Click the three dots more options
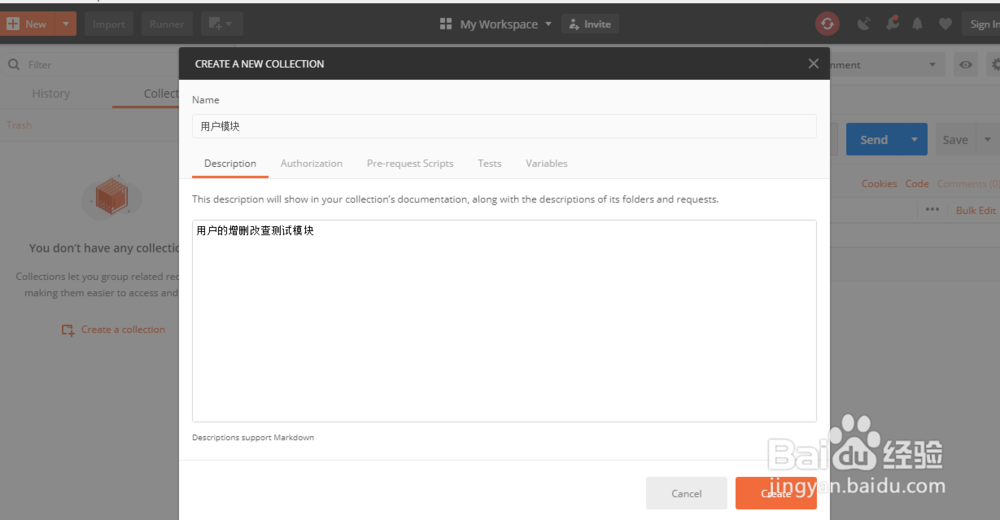The height and width of the screenshot is (520, 1000). (932, 209)
